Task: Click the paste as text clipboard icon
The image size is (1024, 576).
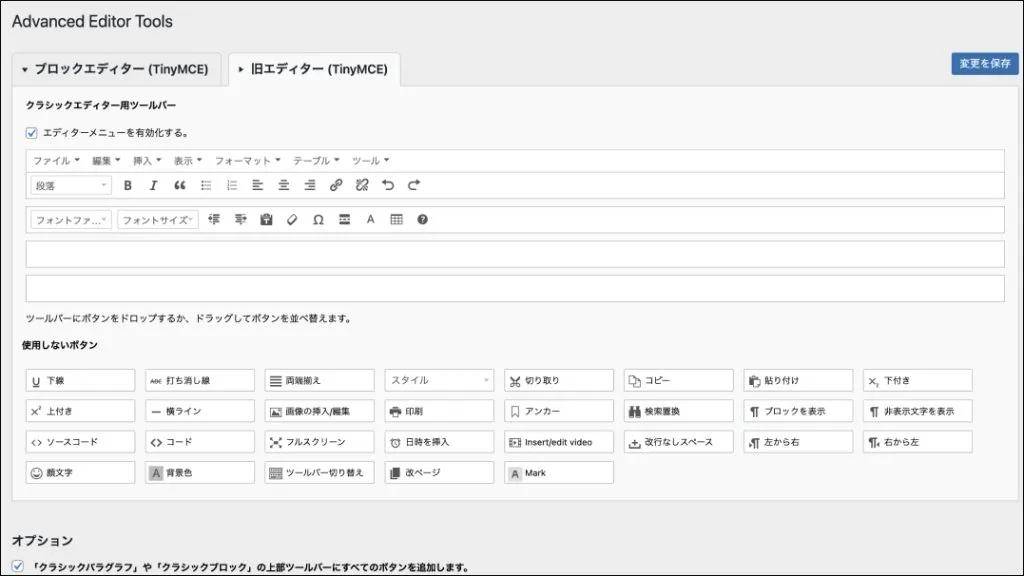Action: tap(266, 219)
